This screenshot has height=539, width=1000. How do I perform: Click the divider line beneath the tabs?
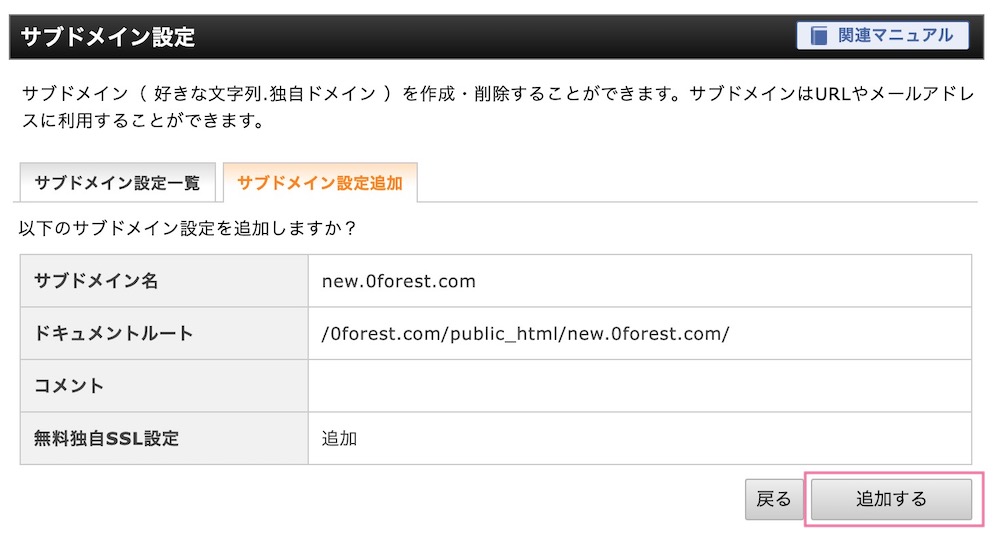[697, 202]
